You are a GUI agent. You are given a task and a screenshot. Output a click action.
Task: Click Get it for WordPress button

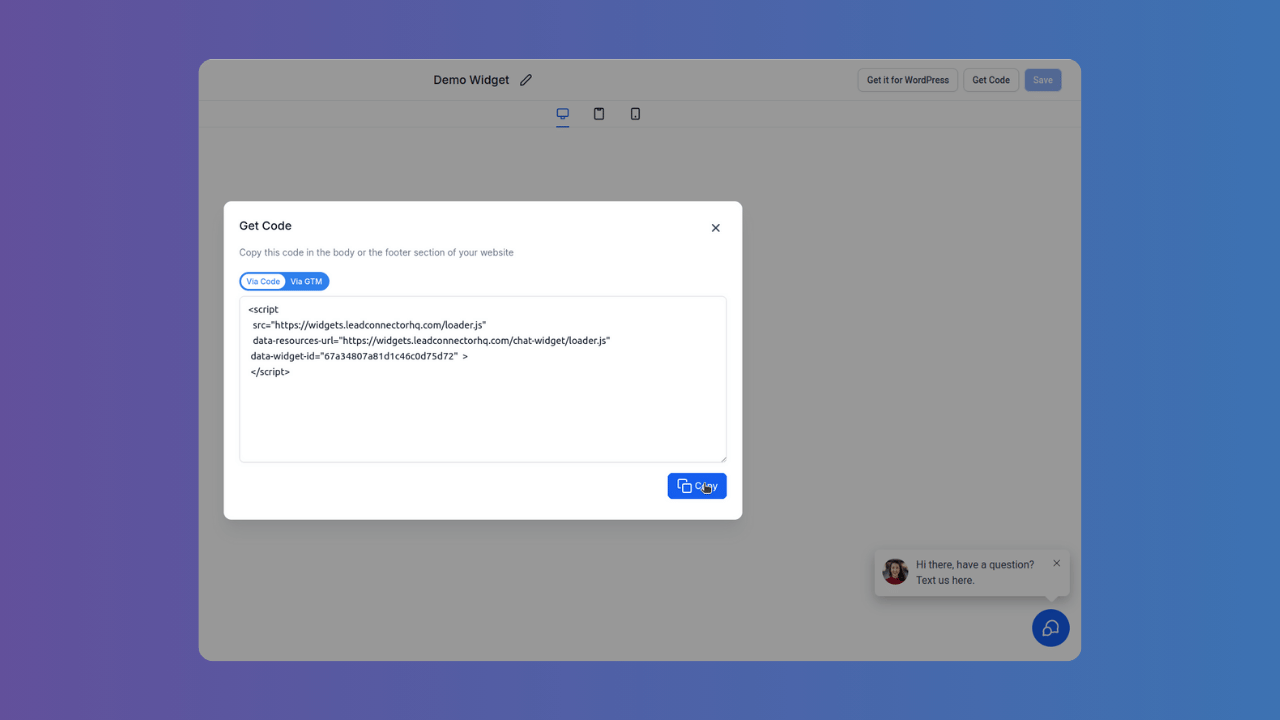point(908,80)
